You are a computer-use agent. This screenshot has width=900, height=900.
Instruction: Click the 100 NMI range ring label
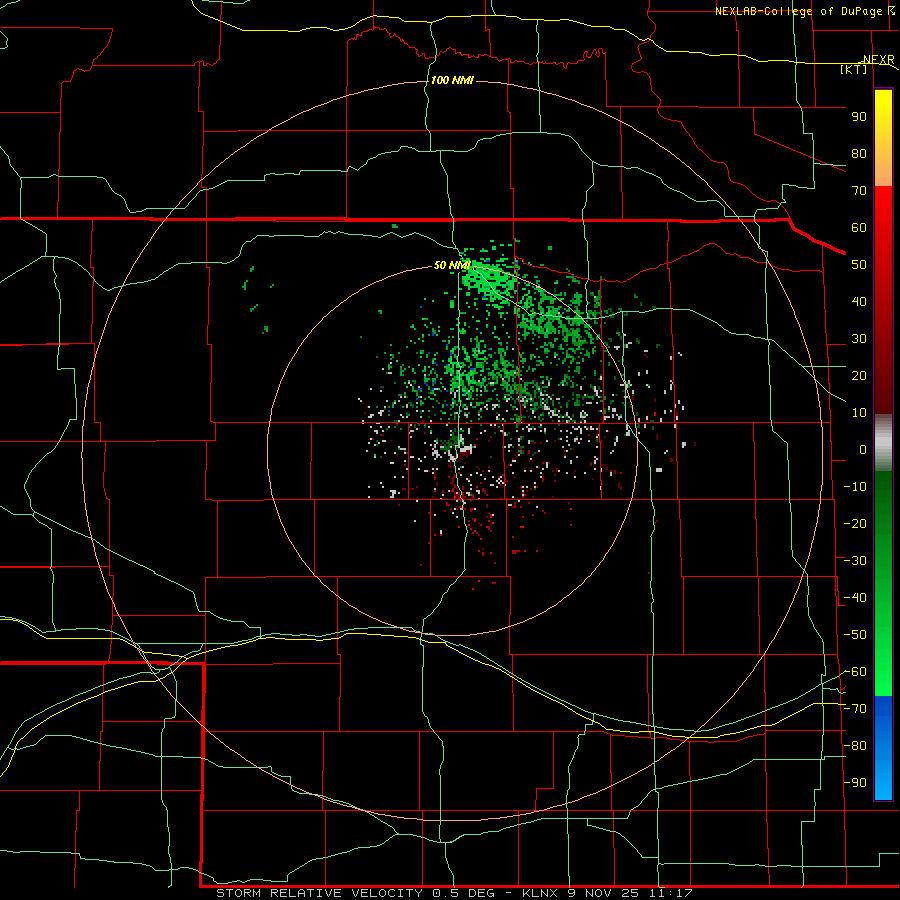(452, 80)
